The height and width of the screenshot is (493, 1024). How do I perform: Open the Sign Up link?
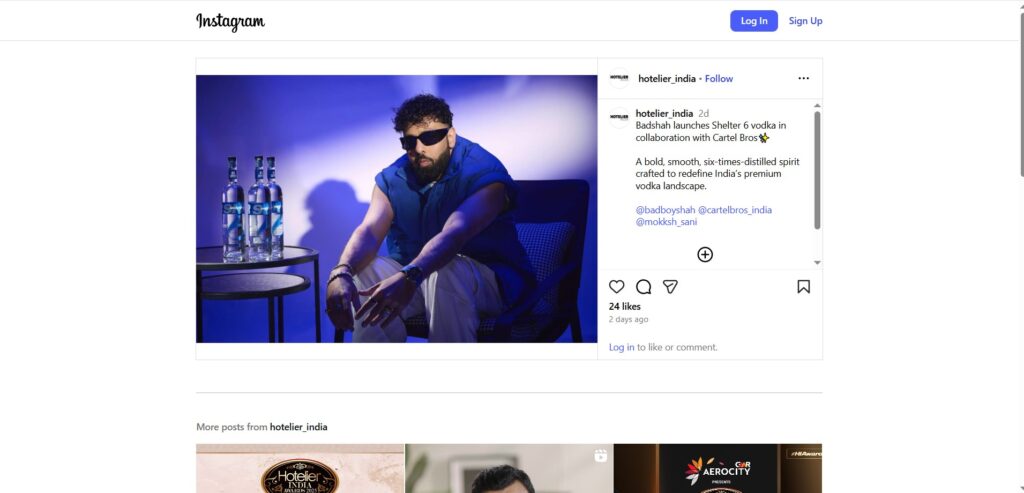[805, 21]
